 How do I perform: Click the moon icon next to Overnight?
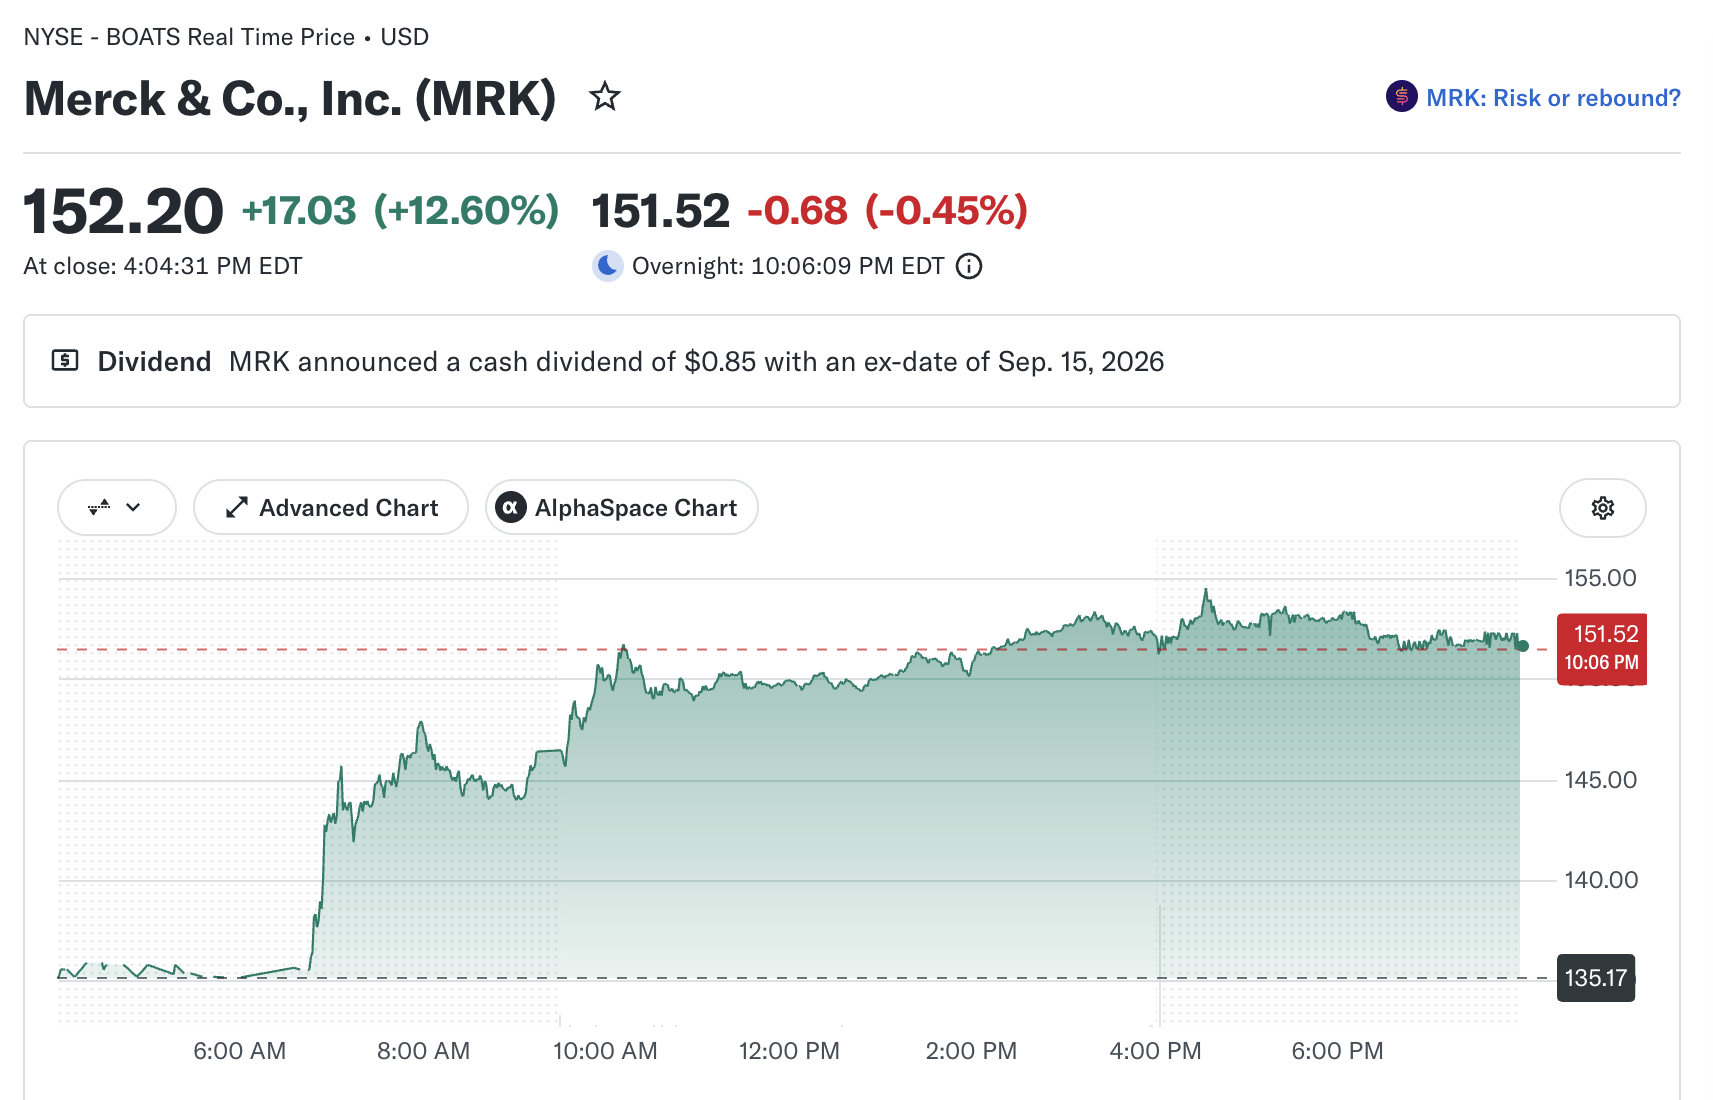coord(607,266)
